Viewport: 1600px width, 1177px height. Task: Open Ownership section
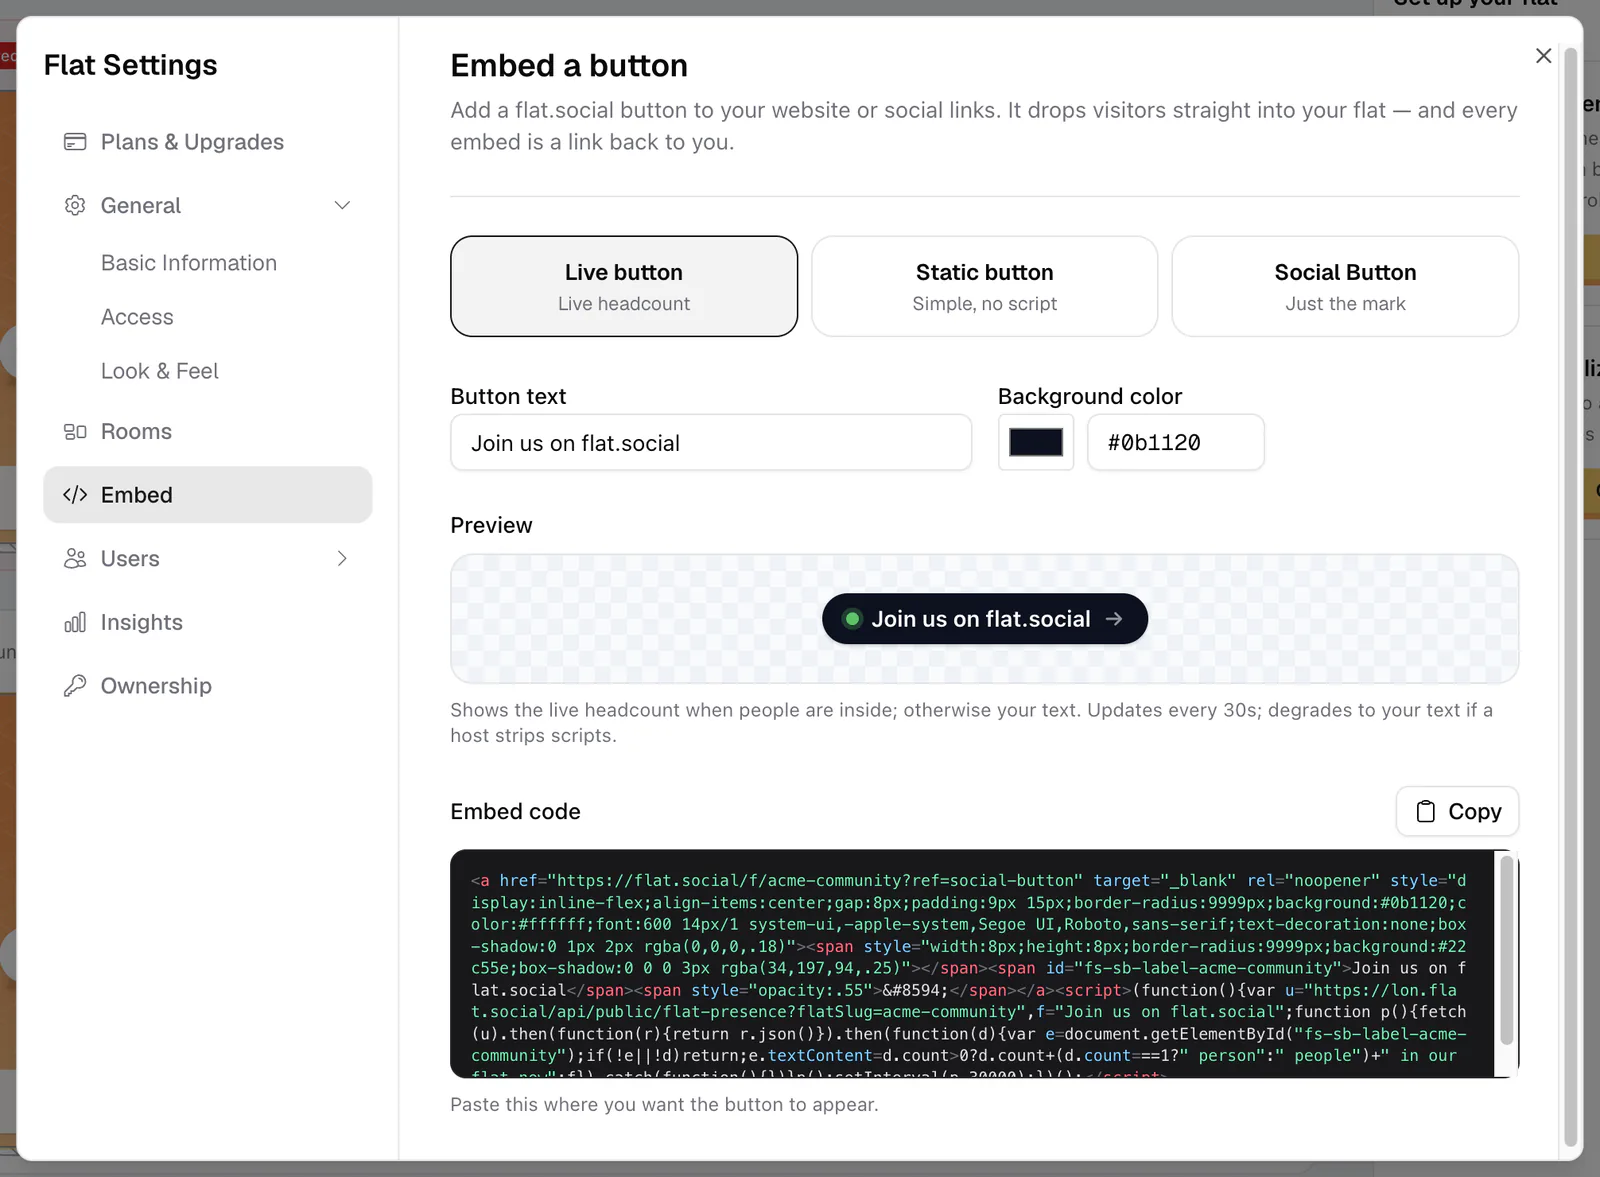tap(208, 686)
